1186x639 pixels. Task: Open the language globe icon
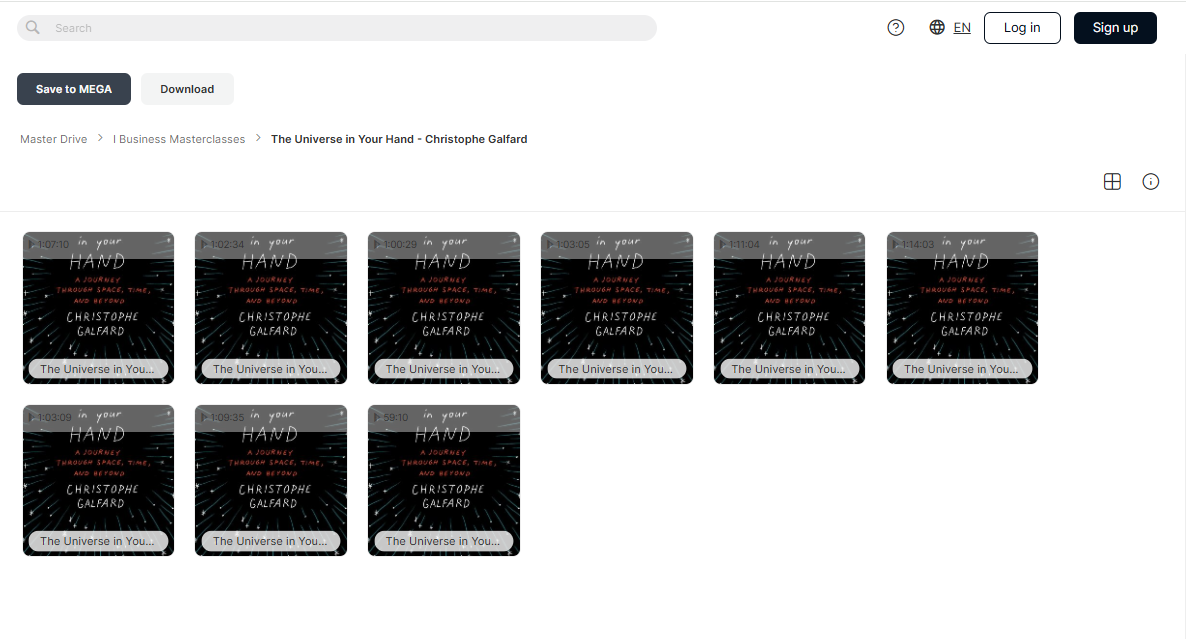937,27
